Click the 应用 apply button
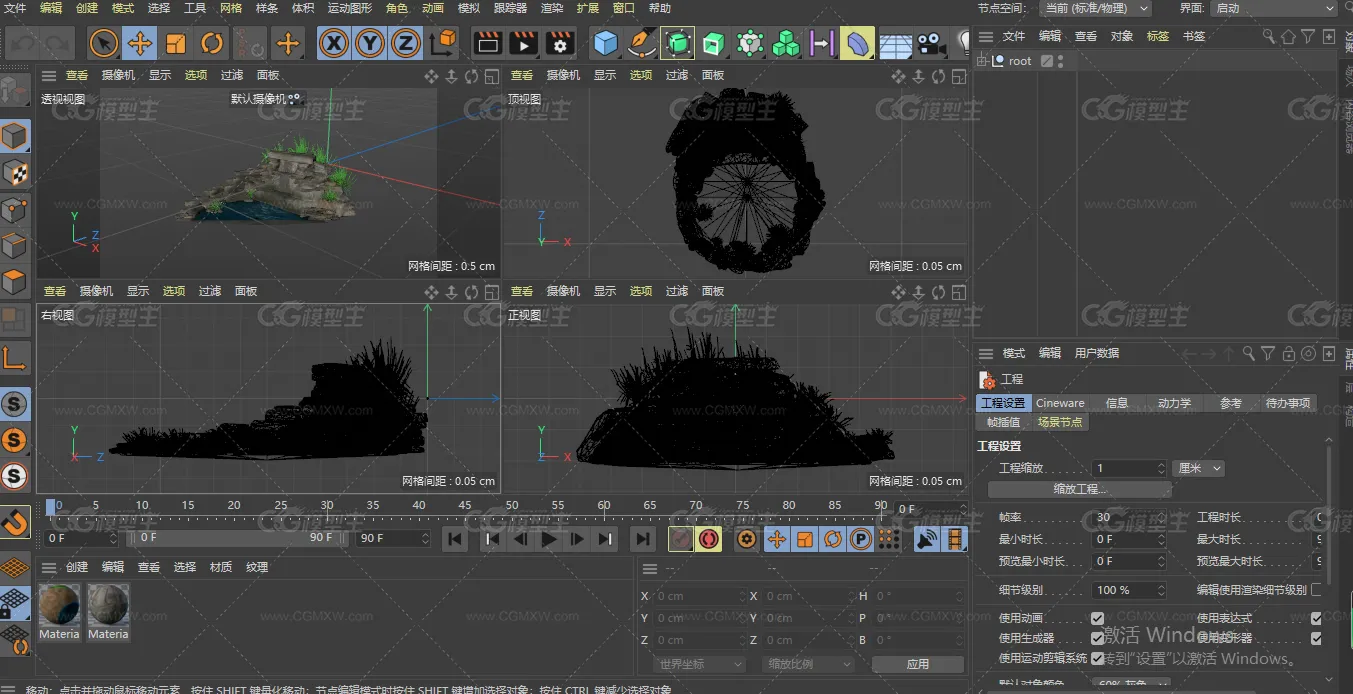Image resolution: width=1353 pixels, height=694 pixels. [x=918, y=664]
